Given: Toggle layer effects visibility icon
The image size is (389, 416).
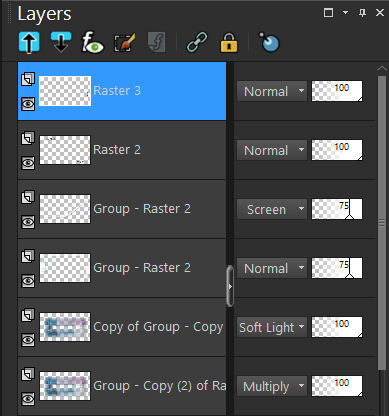Looking at the screenshot, I should click(x=92, y=42).
